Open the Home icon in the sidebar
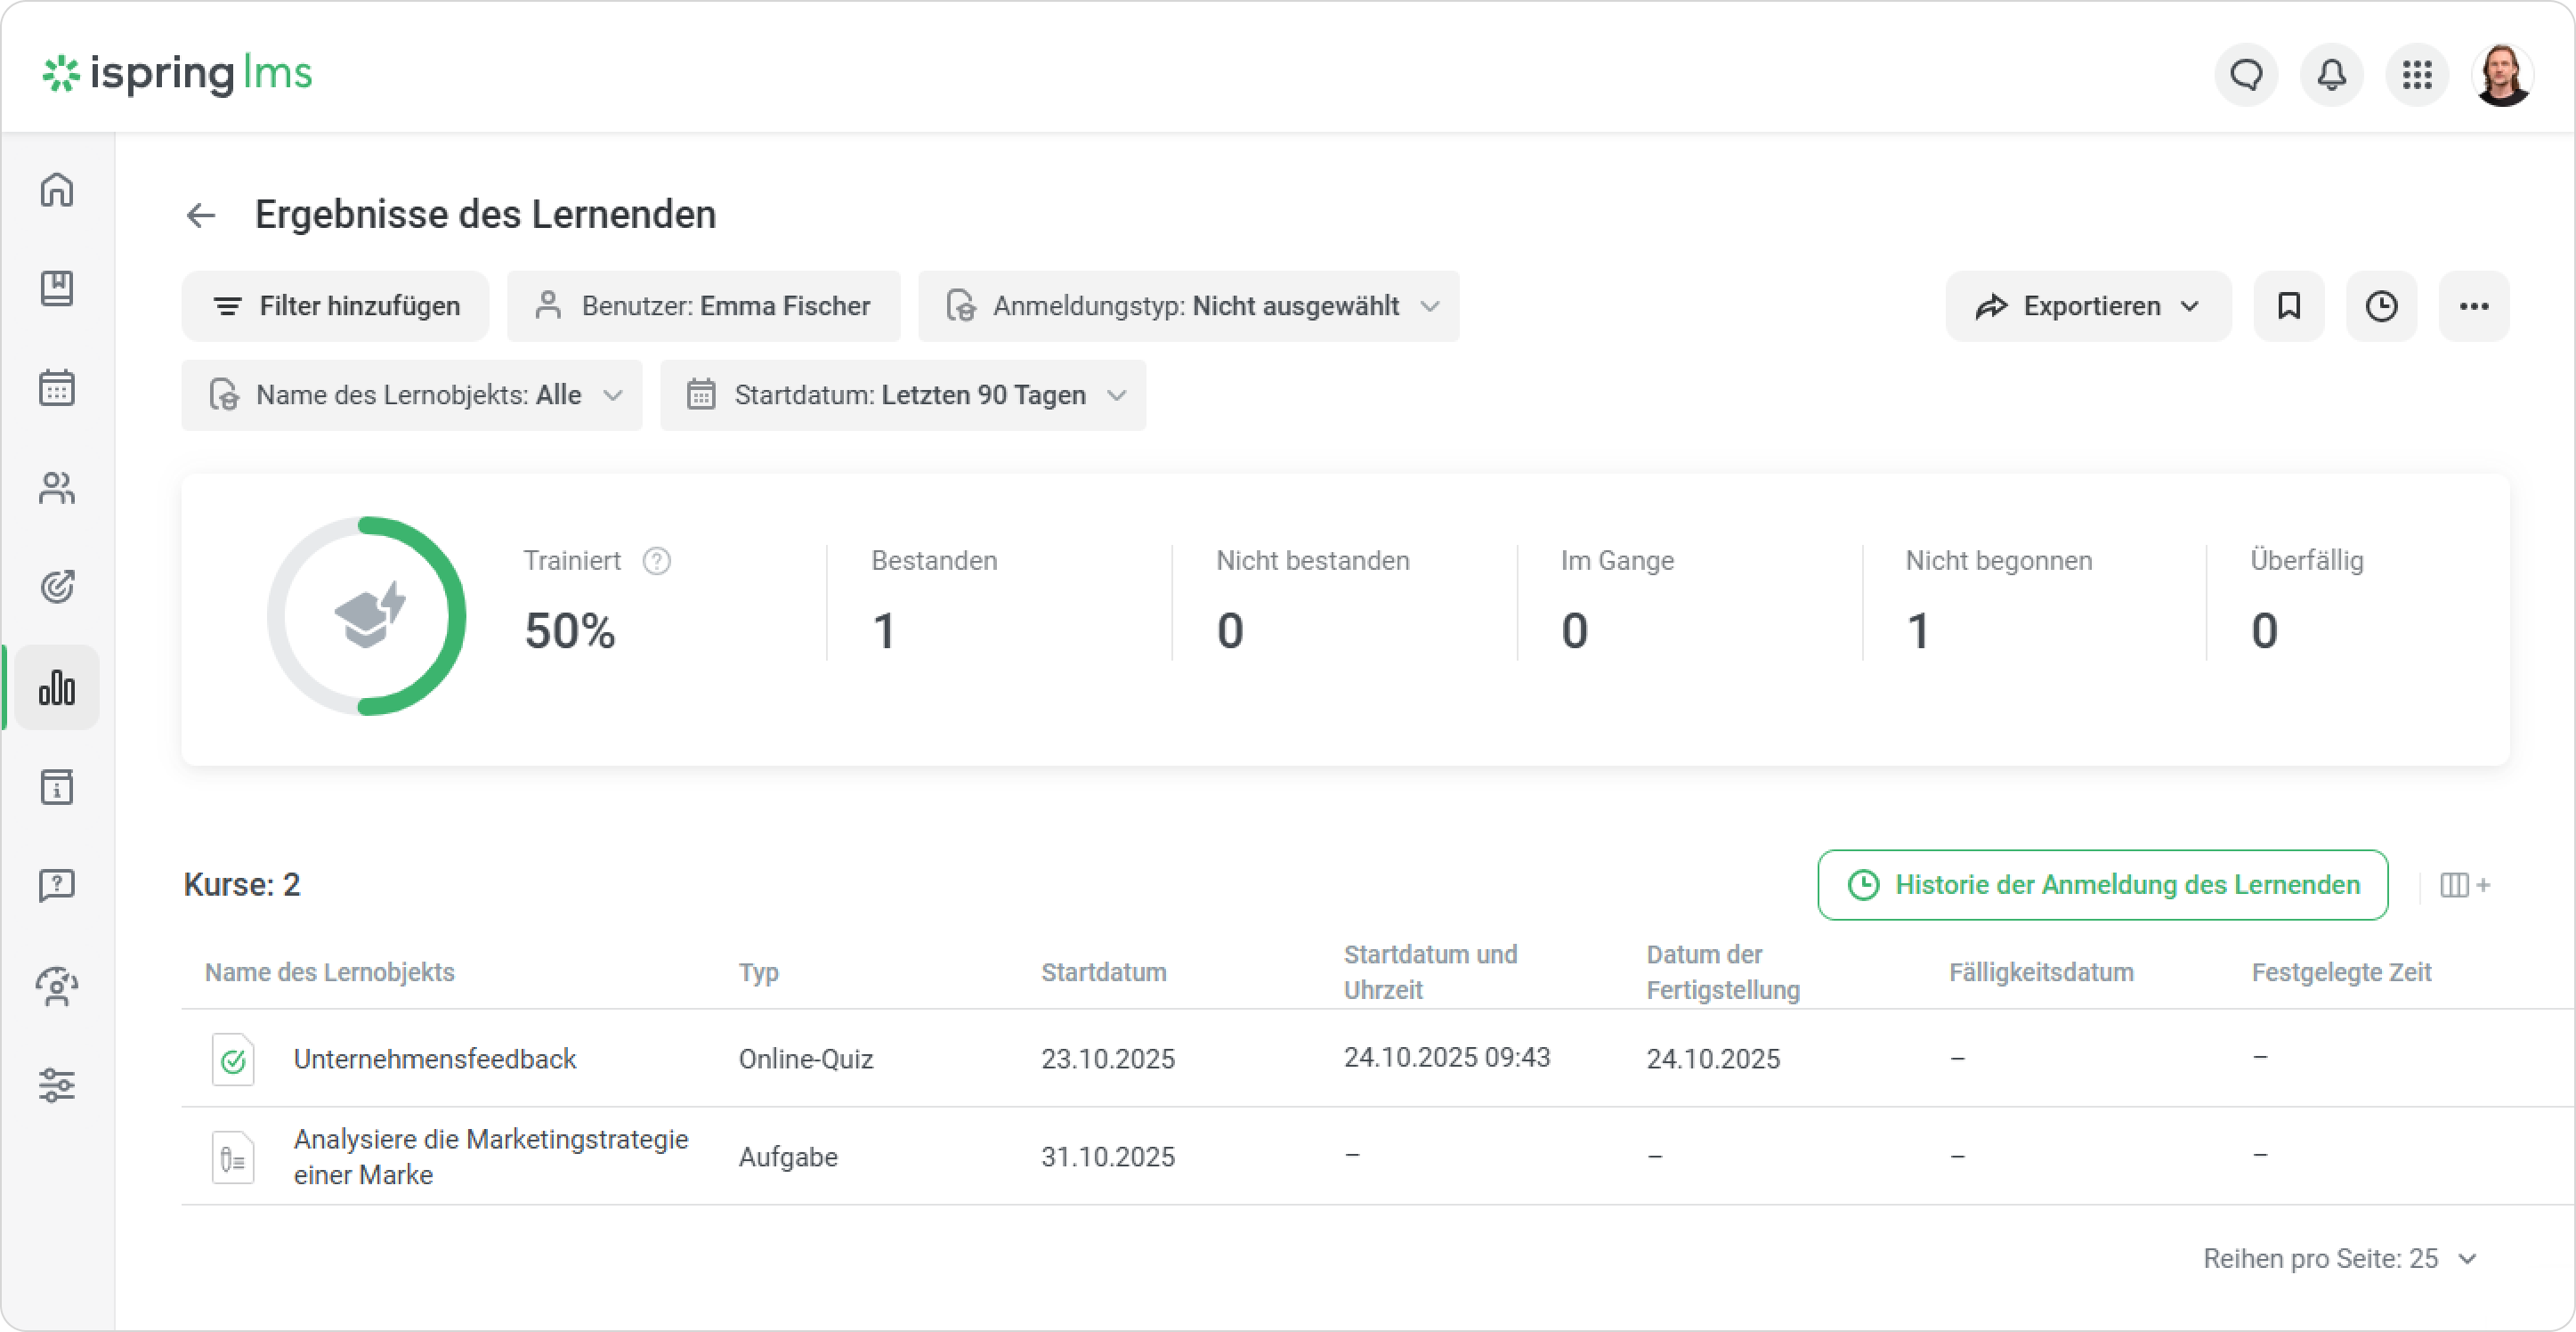The image size is (2576, 1332). tap(57, 189)
